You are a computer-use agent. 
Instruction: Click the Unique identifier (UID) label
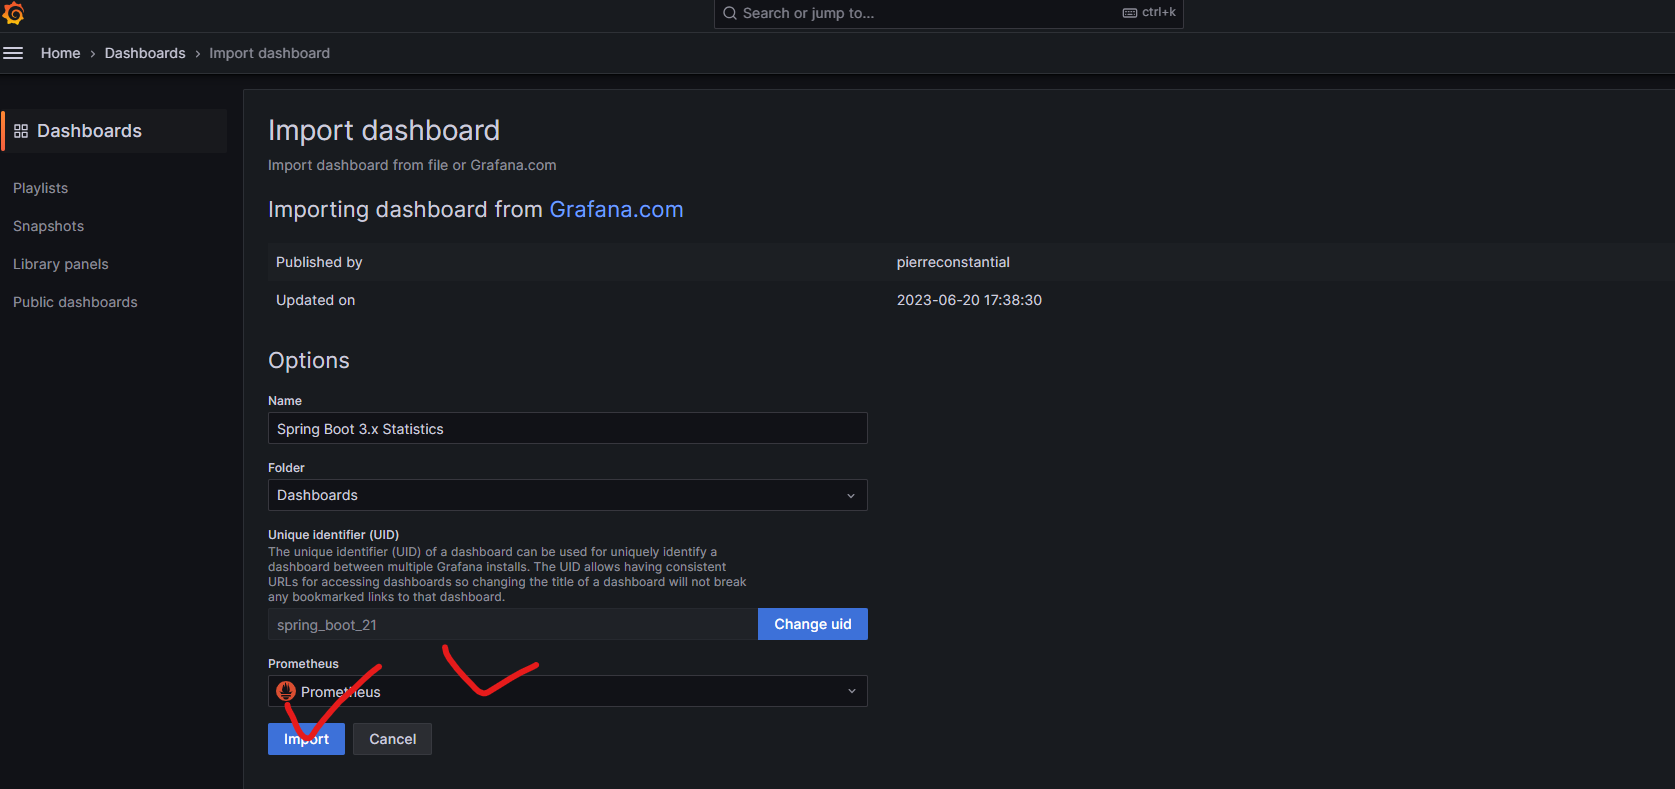click(x=333, y=535)
